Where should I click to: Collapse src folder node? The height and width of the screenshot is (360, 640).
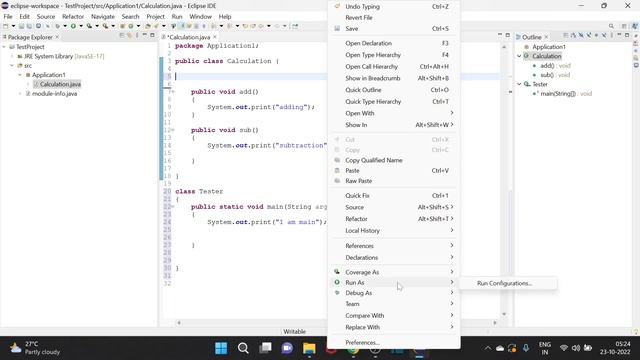tap(12, 65)
